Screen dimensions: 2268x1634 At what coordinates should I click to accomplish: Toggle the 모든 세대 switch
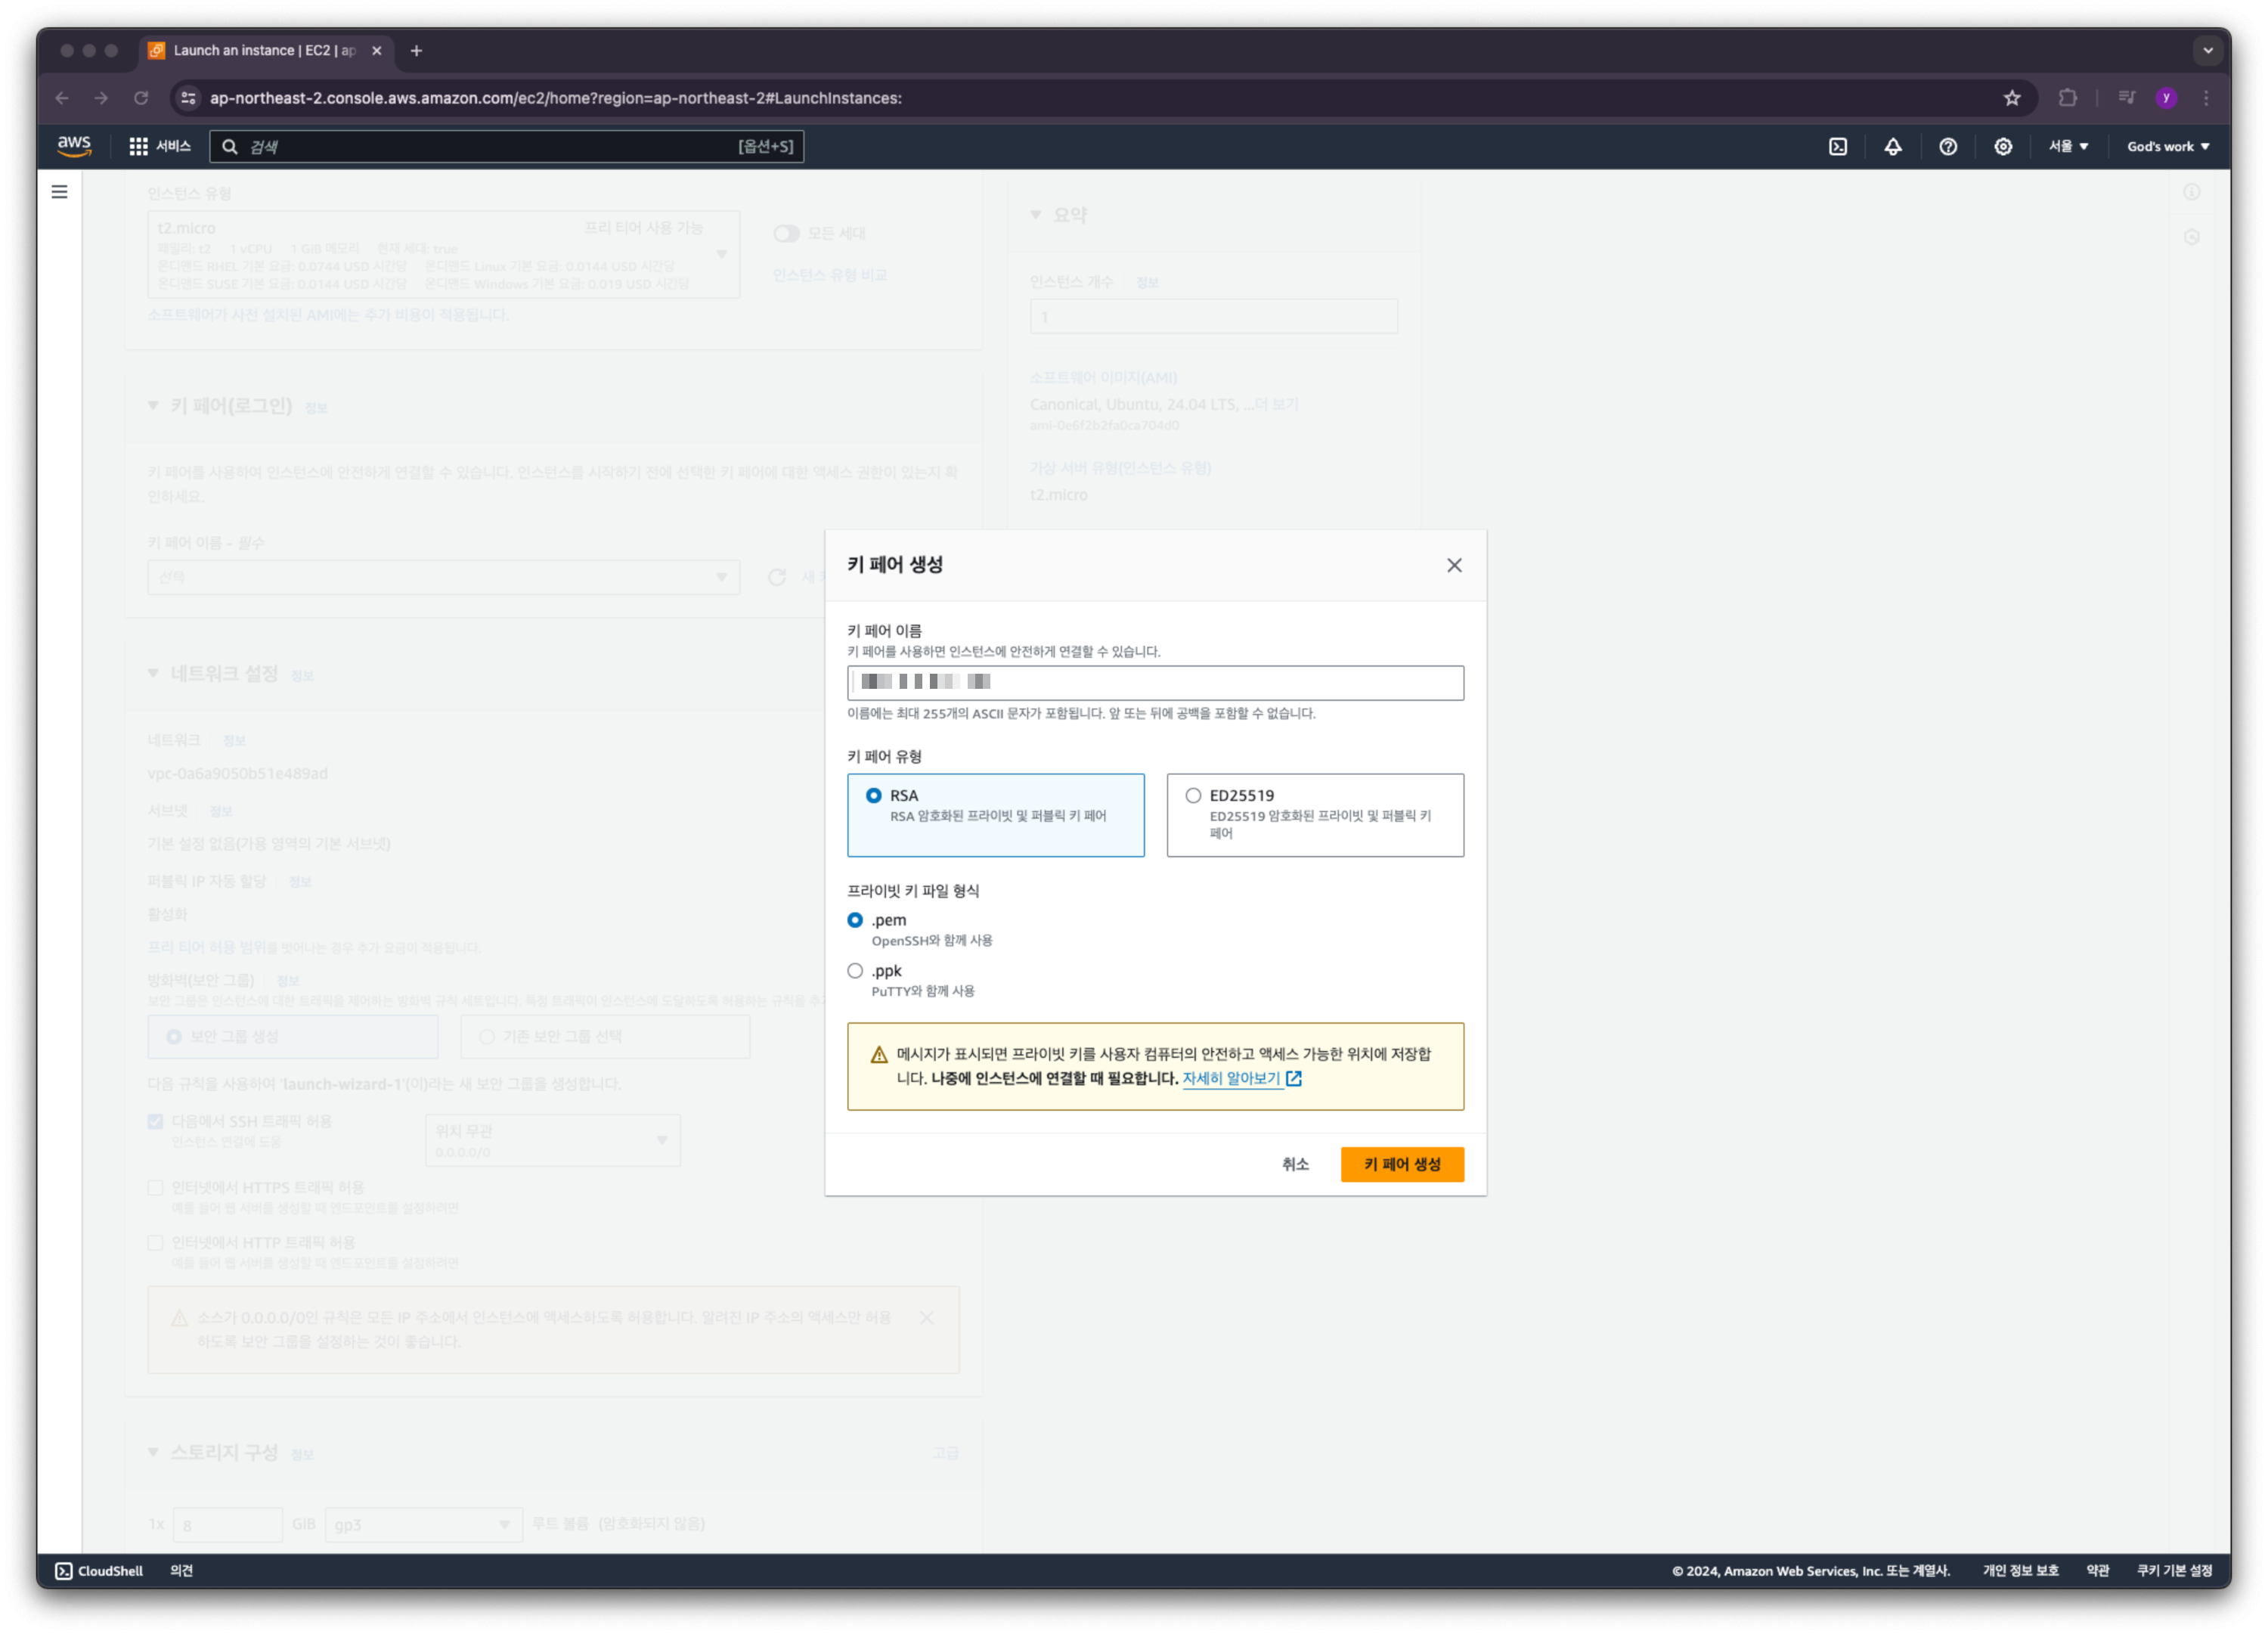coord(786,233)
